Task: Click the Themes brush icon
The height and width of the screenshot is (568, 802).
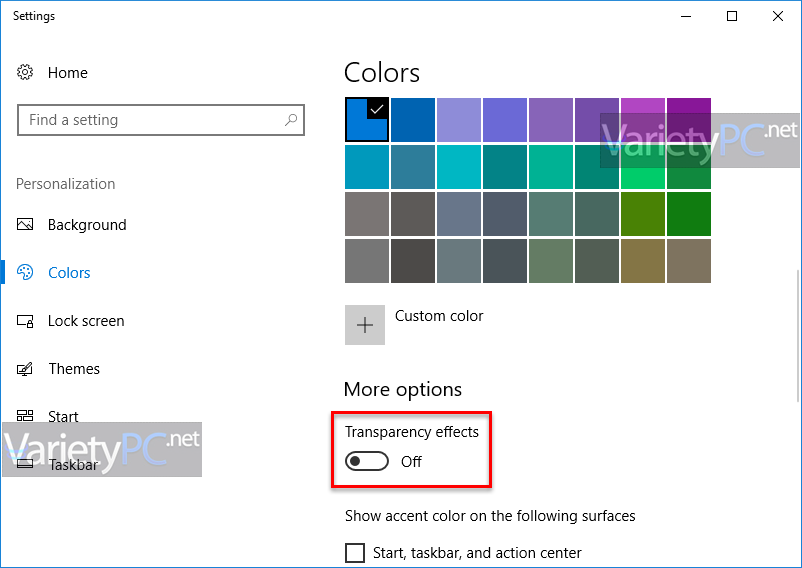Action: (25, 369)
